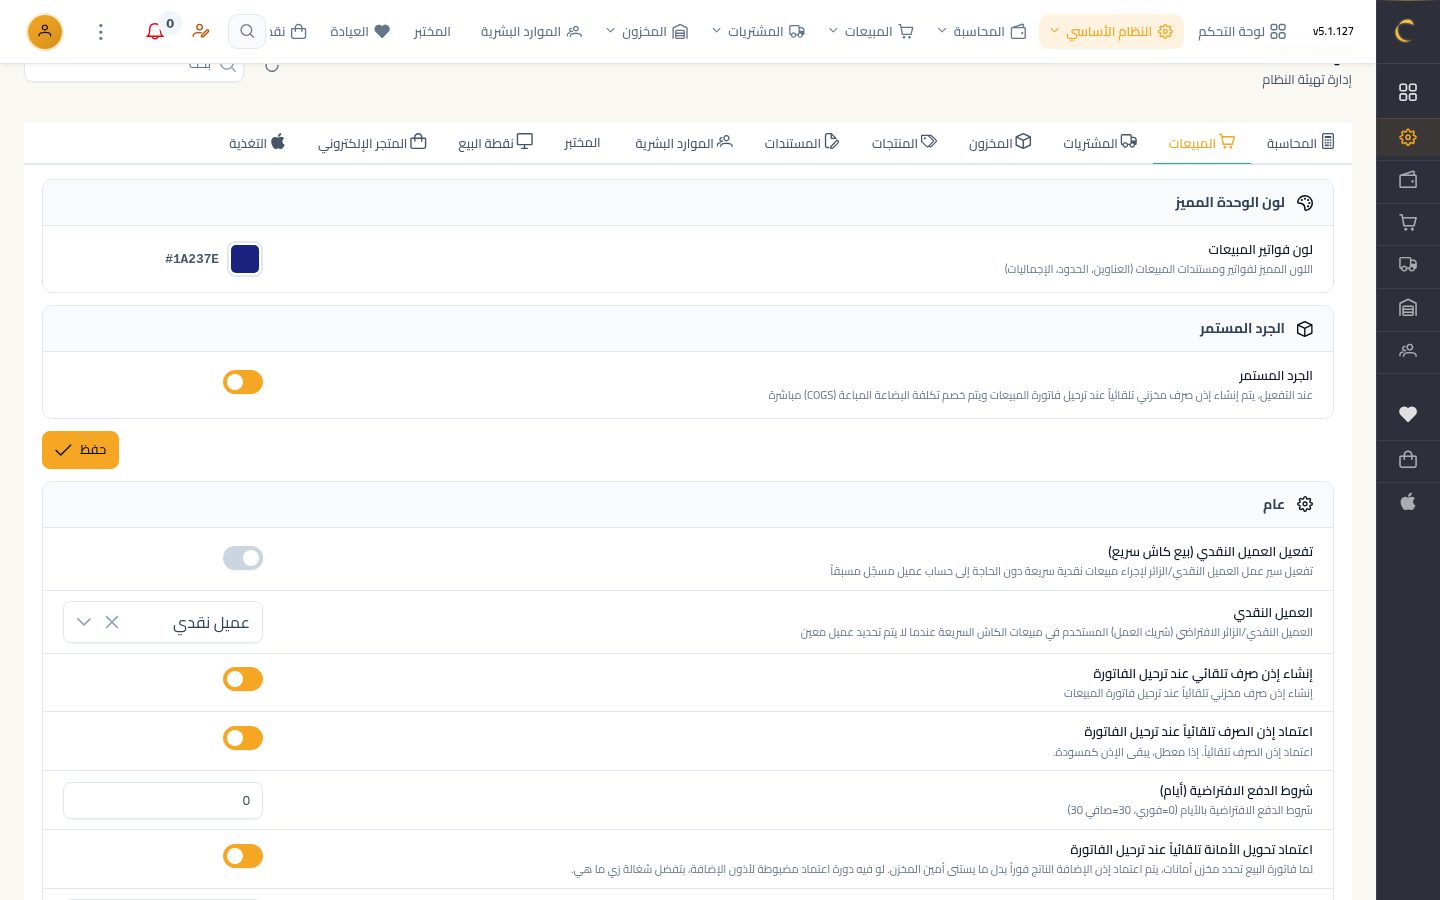
Task: Open settings gear icon in right sidebar
Action: coord(1408,137)
